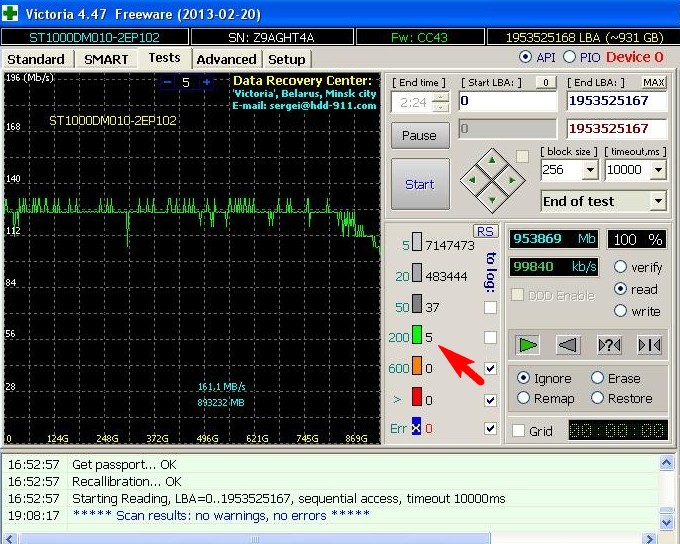Click the left arrow on the navigation diamond
This screenshot has height=544, width=680.
[473, 181]
